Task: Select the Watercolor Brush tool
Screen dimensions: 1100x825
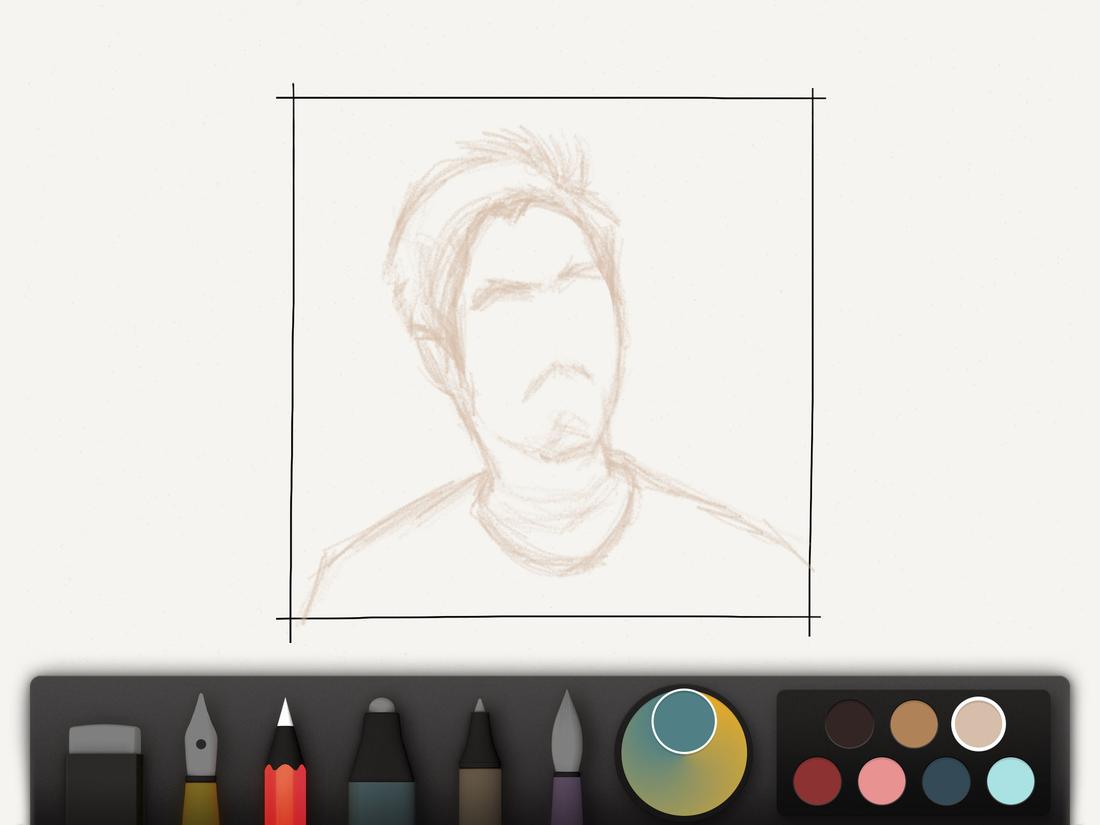Action: pyautogui.click(x=567, y=770)
